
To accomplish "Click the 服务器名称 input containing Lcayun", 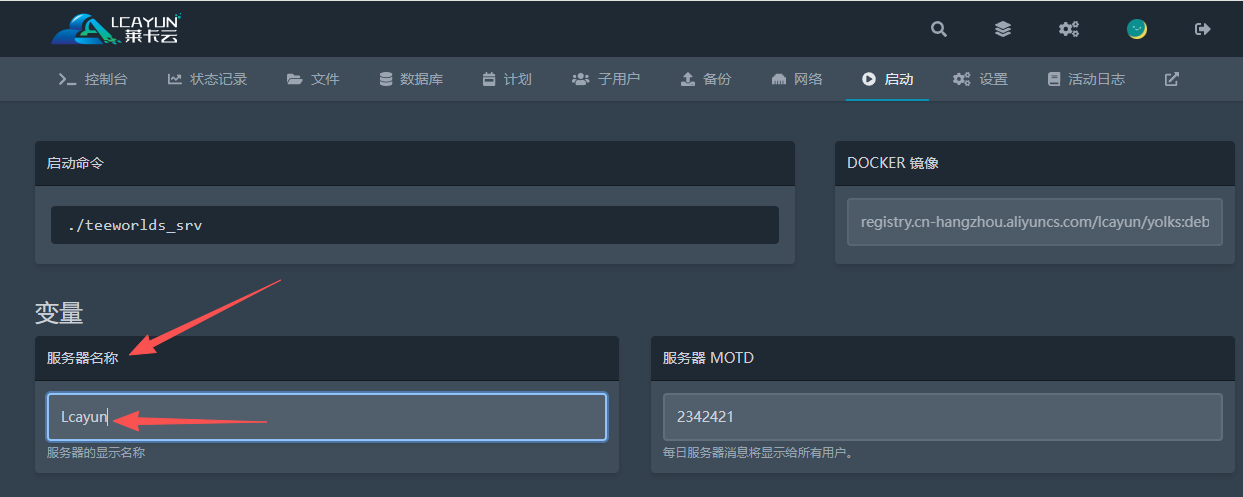I will click(x=326, y=417).
